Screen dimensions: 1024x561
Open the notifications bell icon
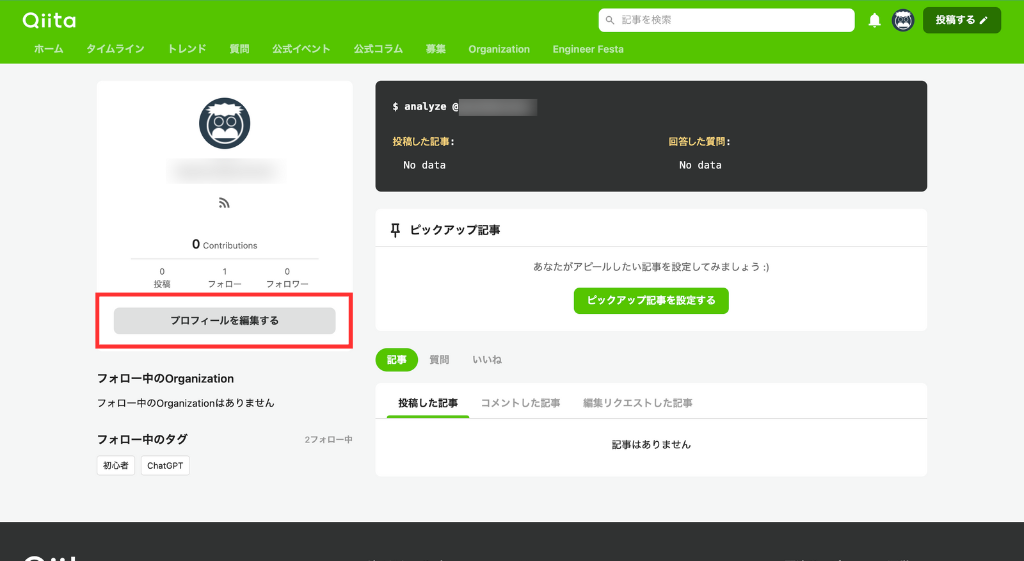874,20
